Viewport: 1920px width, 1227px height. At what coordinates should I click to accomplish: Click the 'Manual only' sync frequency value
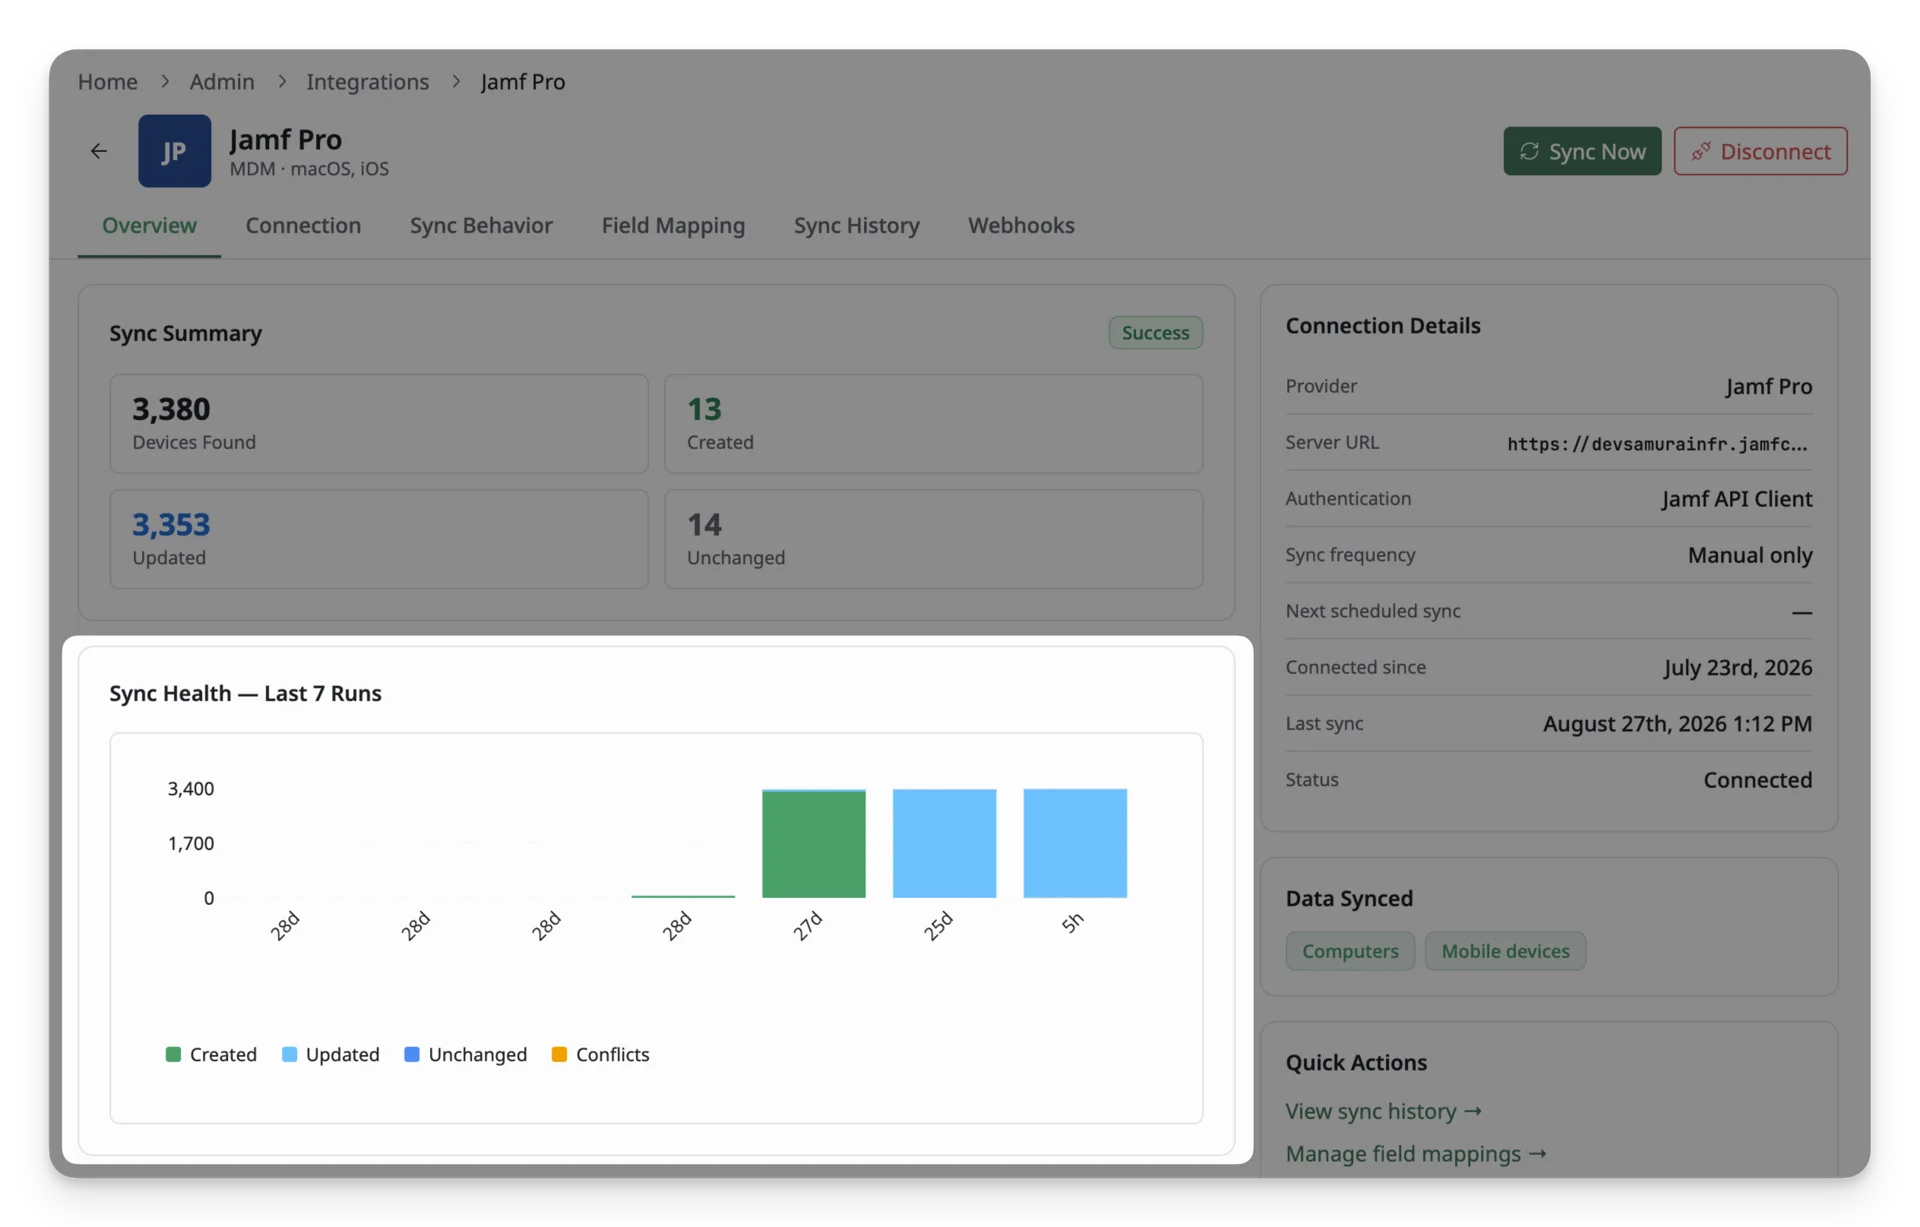1750,555
